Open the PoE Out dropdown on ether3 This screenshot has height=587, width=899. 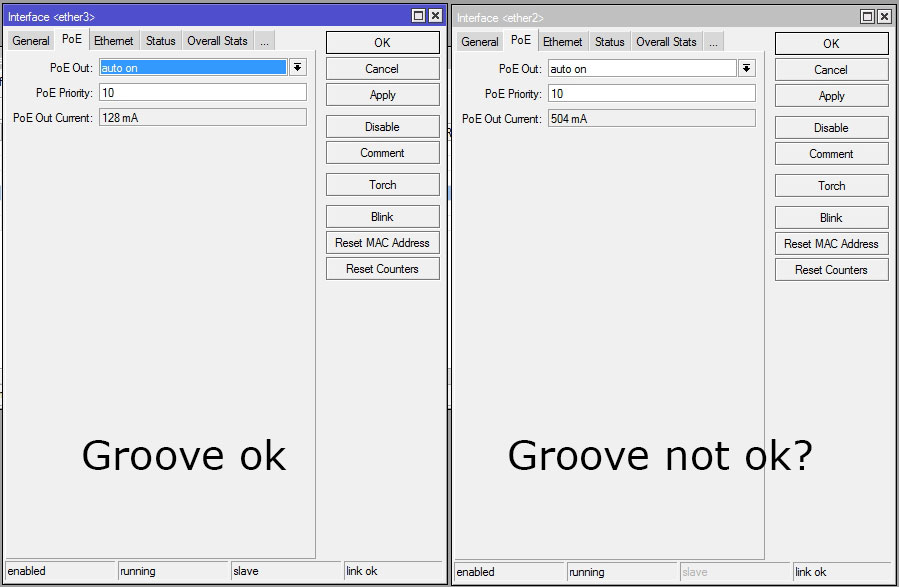(296, 66)
